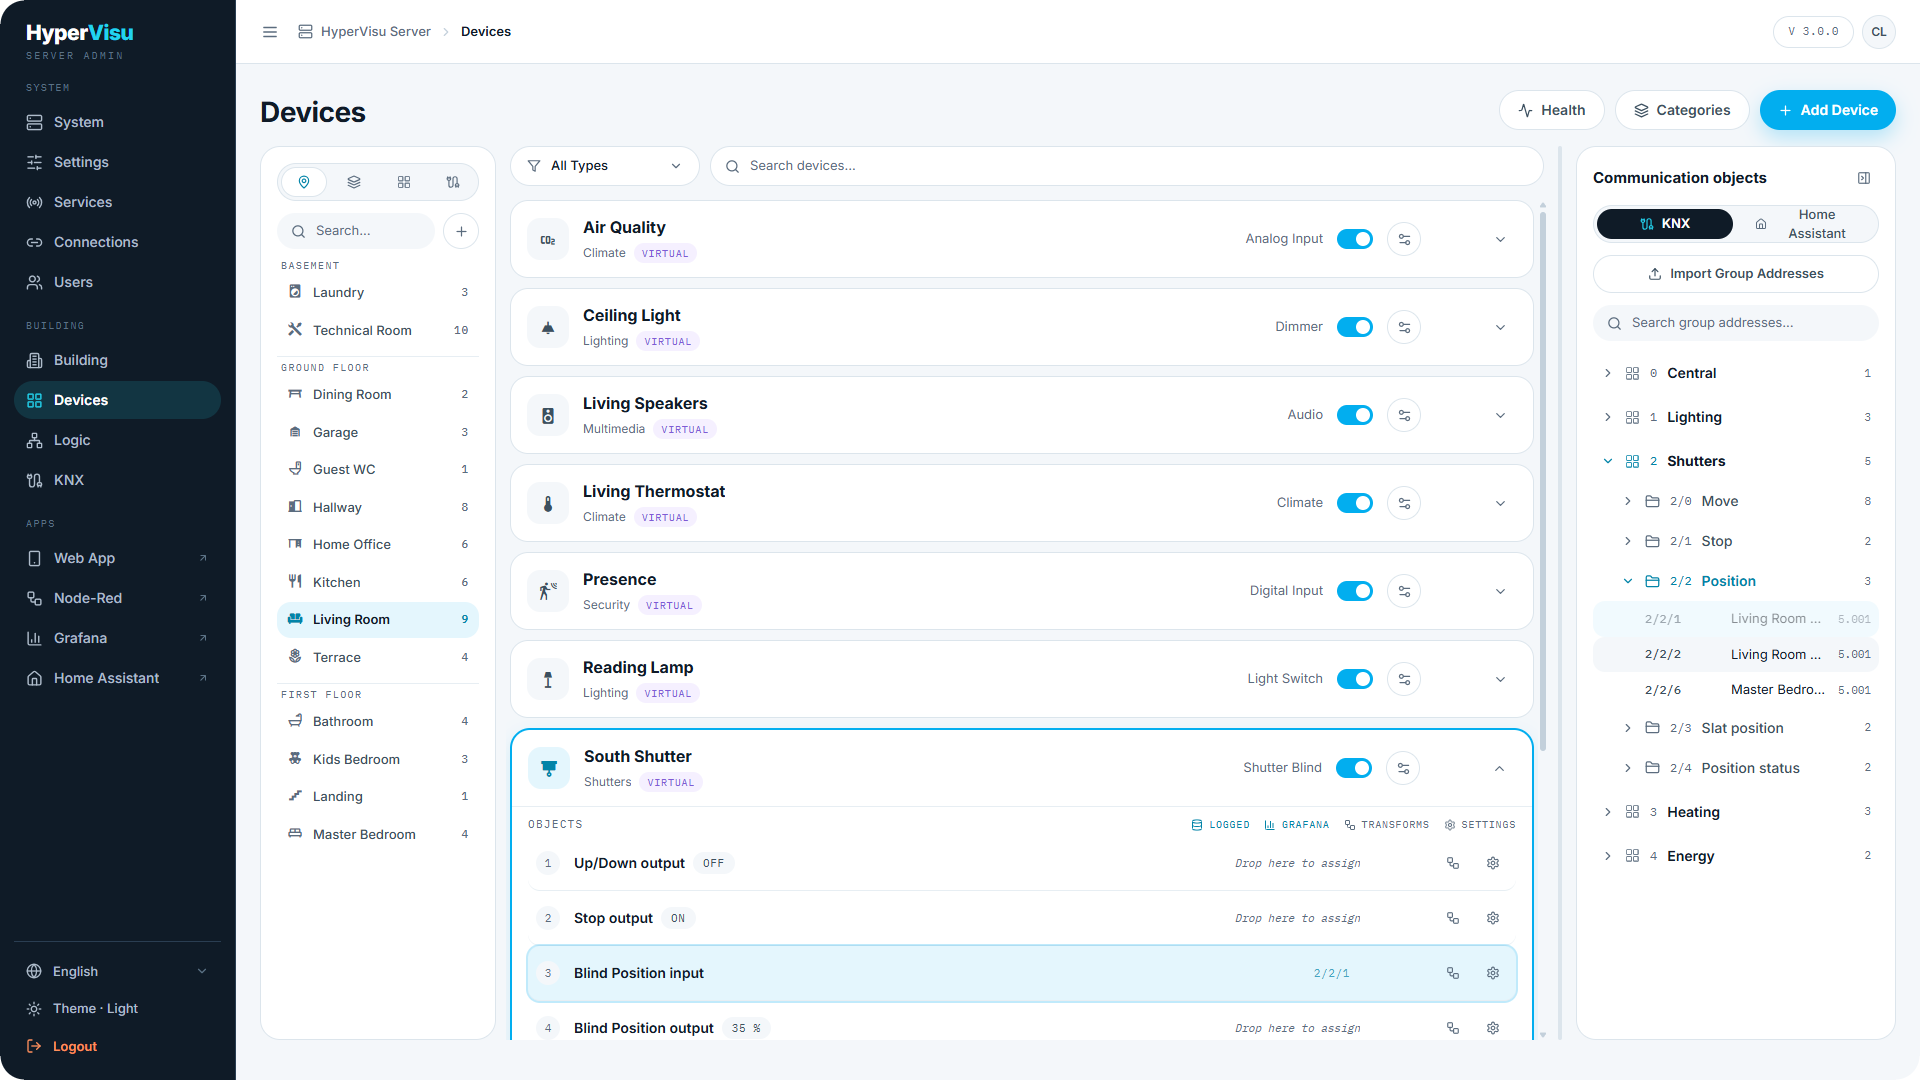
Task: Expand the Reading Lamp device card
Action: click(1500, 679)
